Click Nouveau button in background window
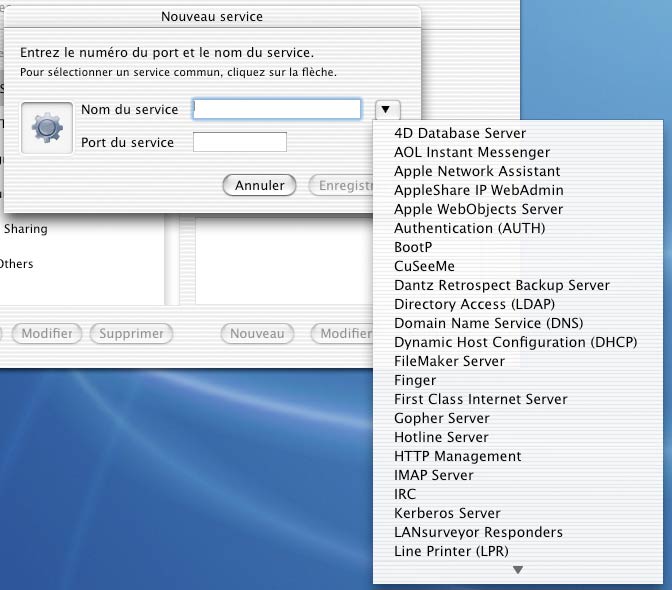This screenshot has width=672, height=590. pyautogui.click(x=257, y=333)
